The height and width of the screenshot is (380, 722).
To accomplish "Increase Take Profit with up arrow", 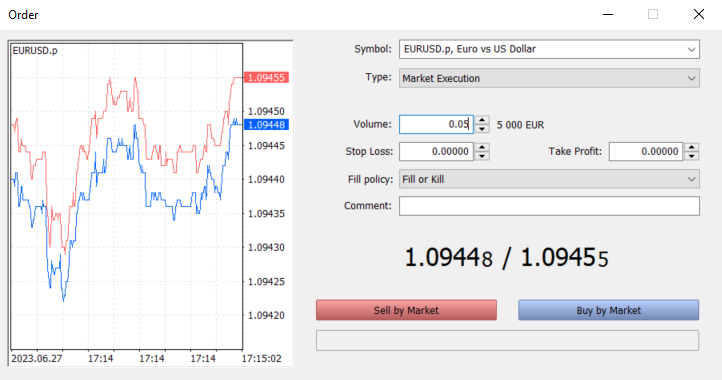I will pos(692,147).
